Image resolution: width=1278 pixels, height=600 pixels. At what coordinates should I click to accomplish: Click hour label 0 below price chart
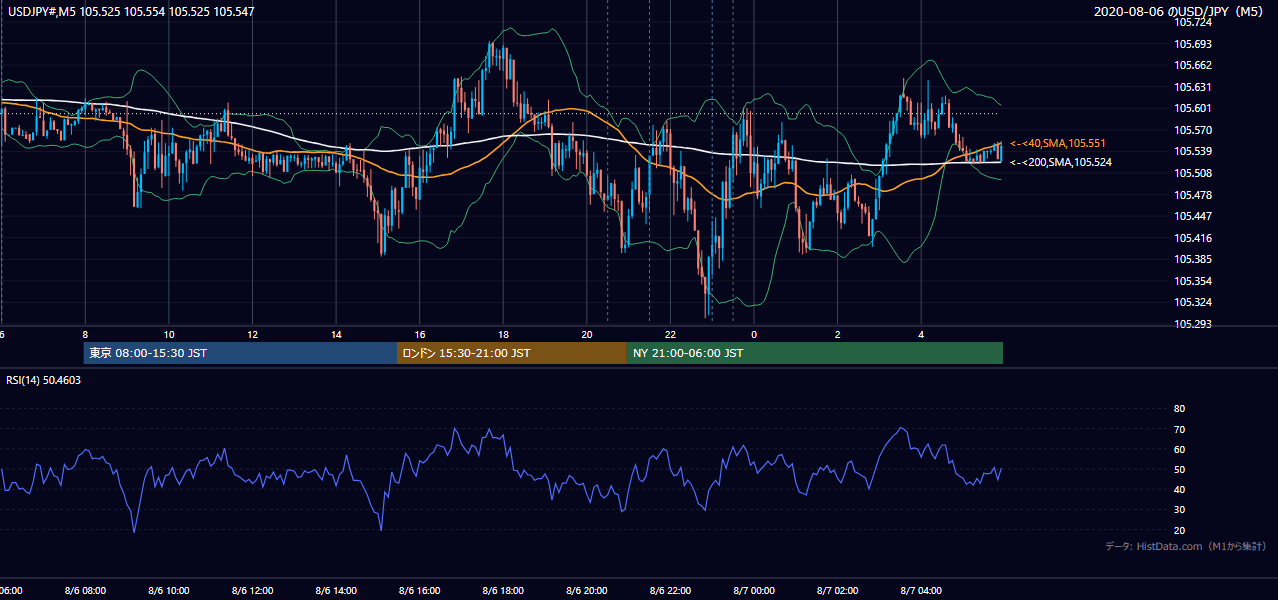coord(755,334)
